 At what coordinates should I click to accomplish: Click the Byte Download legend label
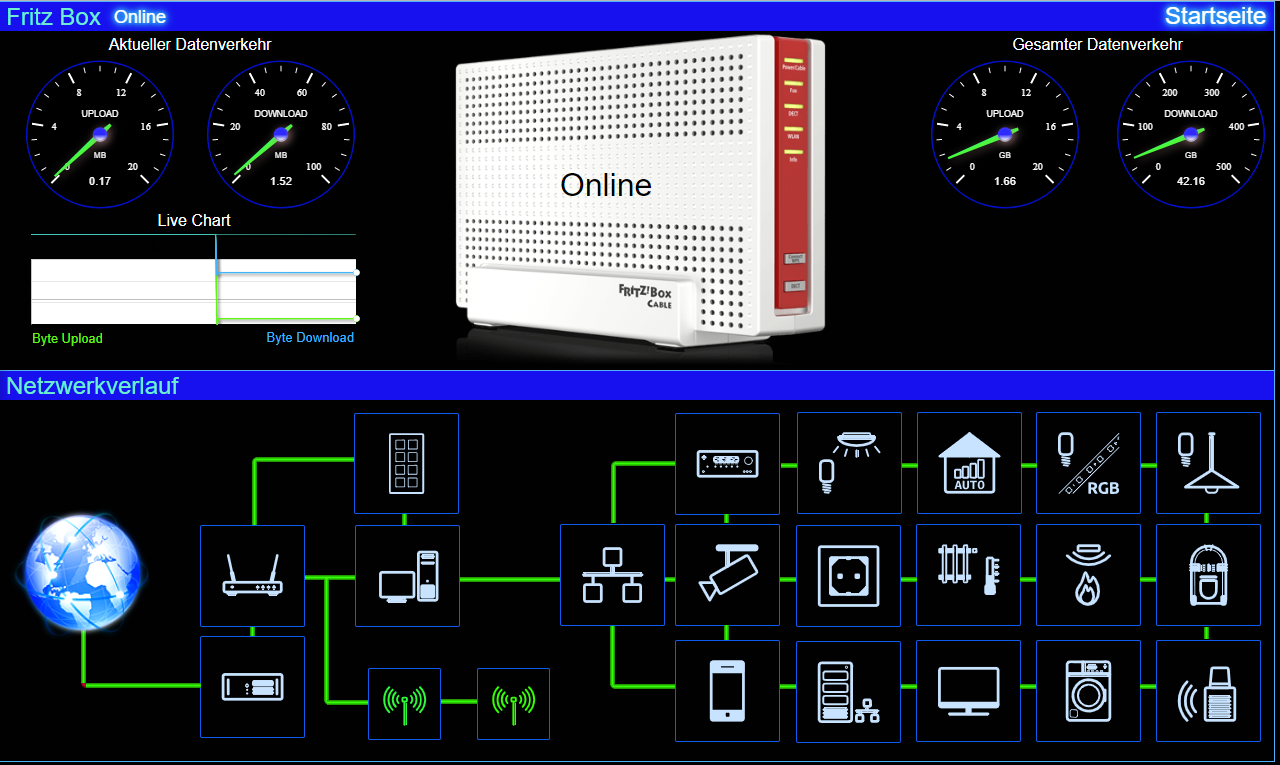(x=310, y=337)
